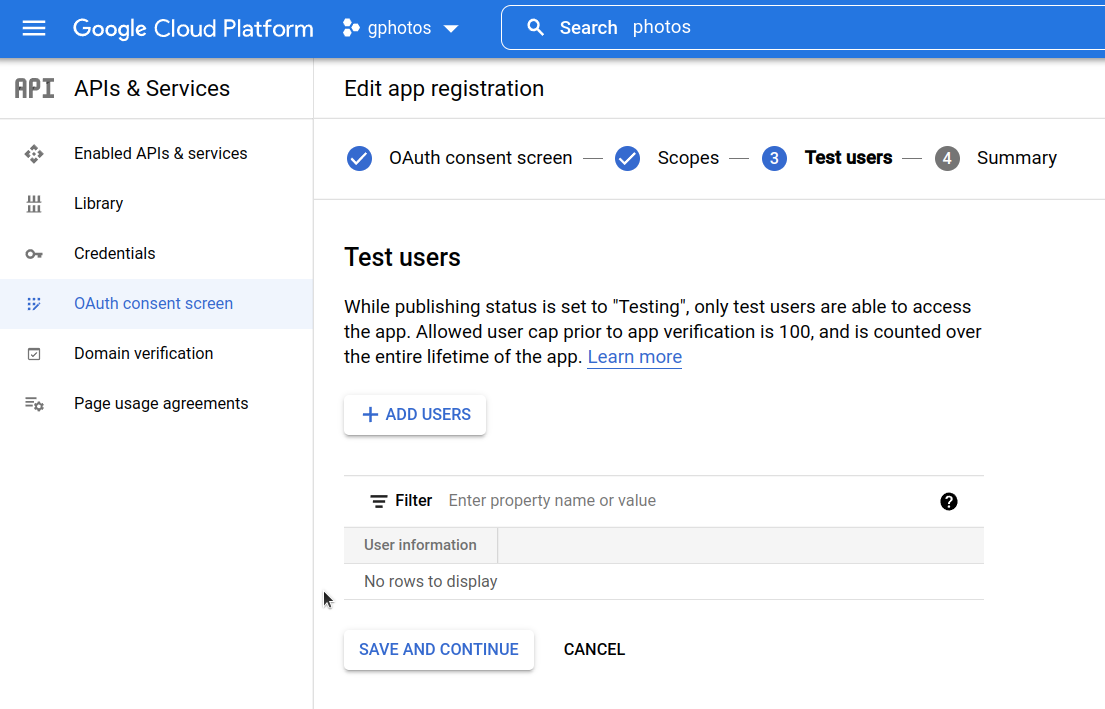Click the Library icon in sidebar
Image resolution: width=1105 pixels, height=709 pixels.
pos(34,204)
